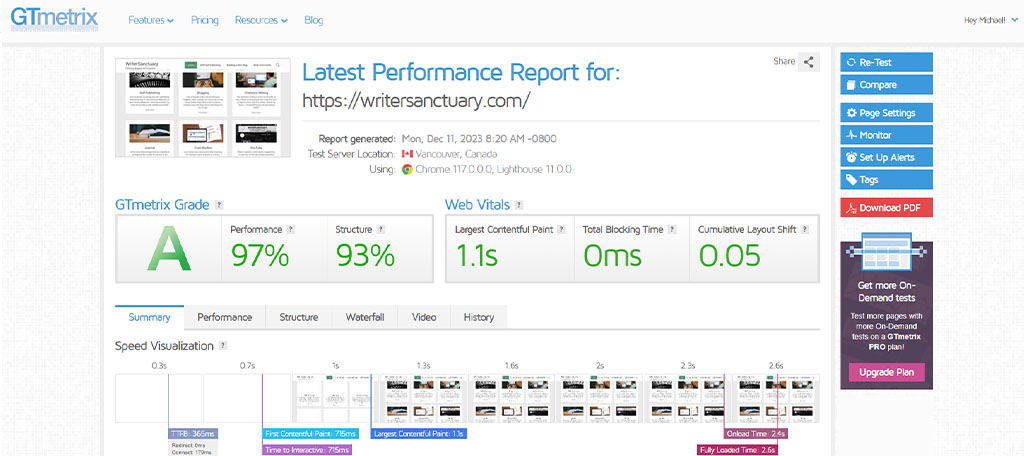Click help icon beside Largest Contentful Paint
Screen dimensions: 1024x456
pyautogui.click(x=562, y=229)
